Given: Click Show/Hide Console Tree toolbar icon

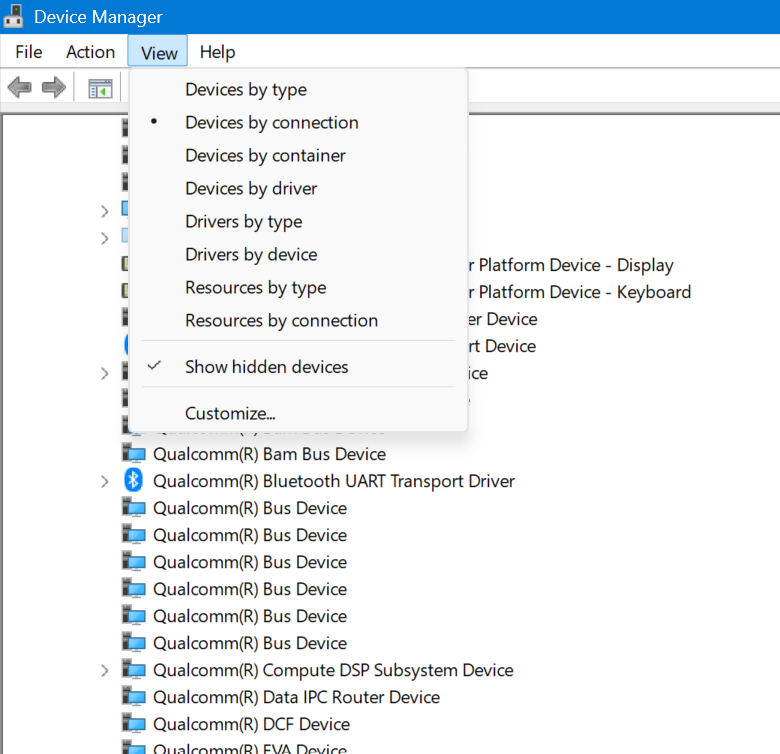Looking at the screenshot, I should click(x=100, y=89).
